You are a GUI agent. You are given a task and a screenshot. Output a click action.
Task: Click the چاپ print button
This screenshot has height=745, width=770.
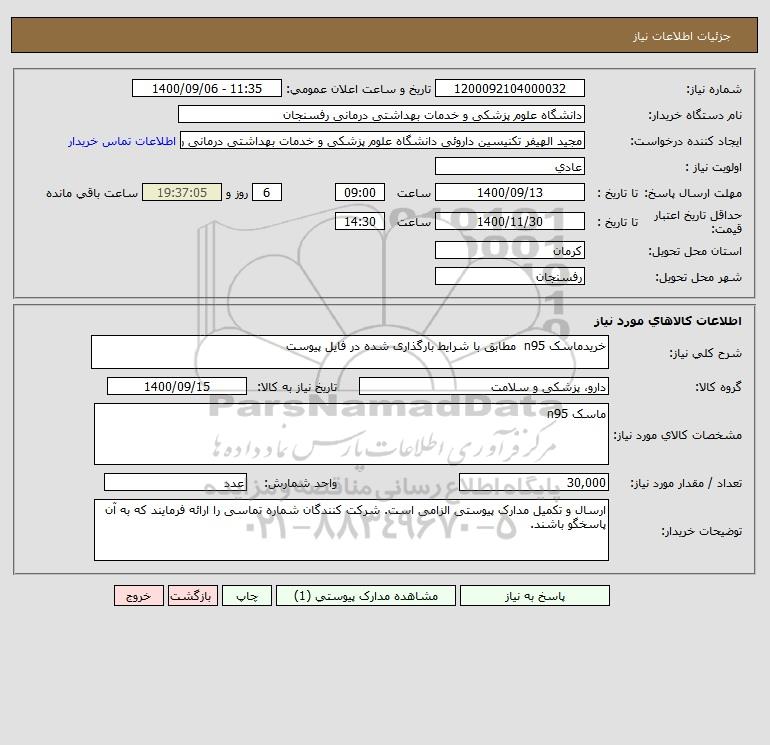(x=247, y=596)
